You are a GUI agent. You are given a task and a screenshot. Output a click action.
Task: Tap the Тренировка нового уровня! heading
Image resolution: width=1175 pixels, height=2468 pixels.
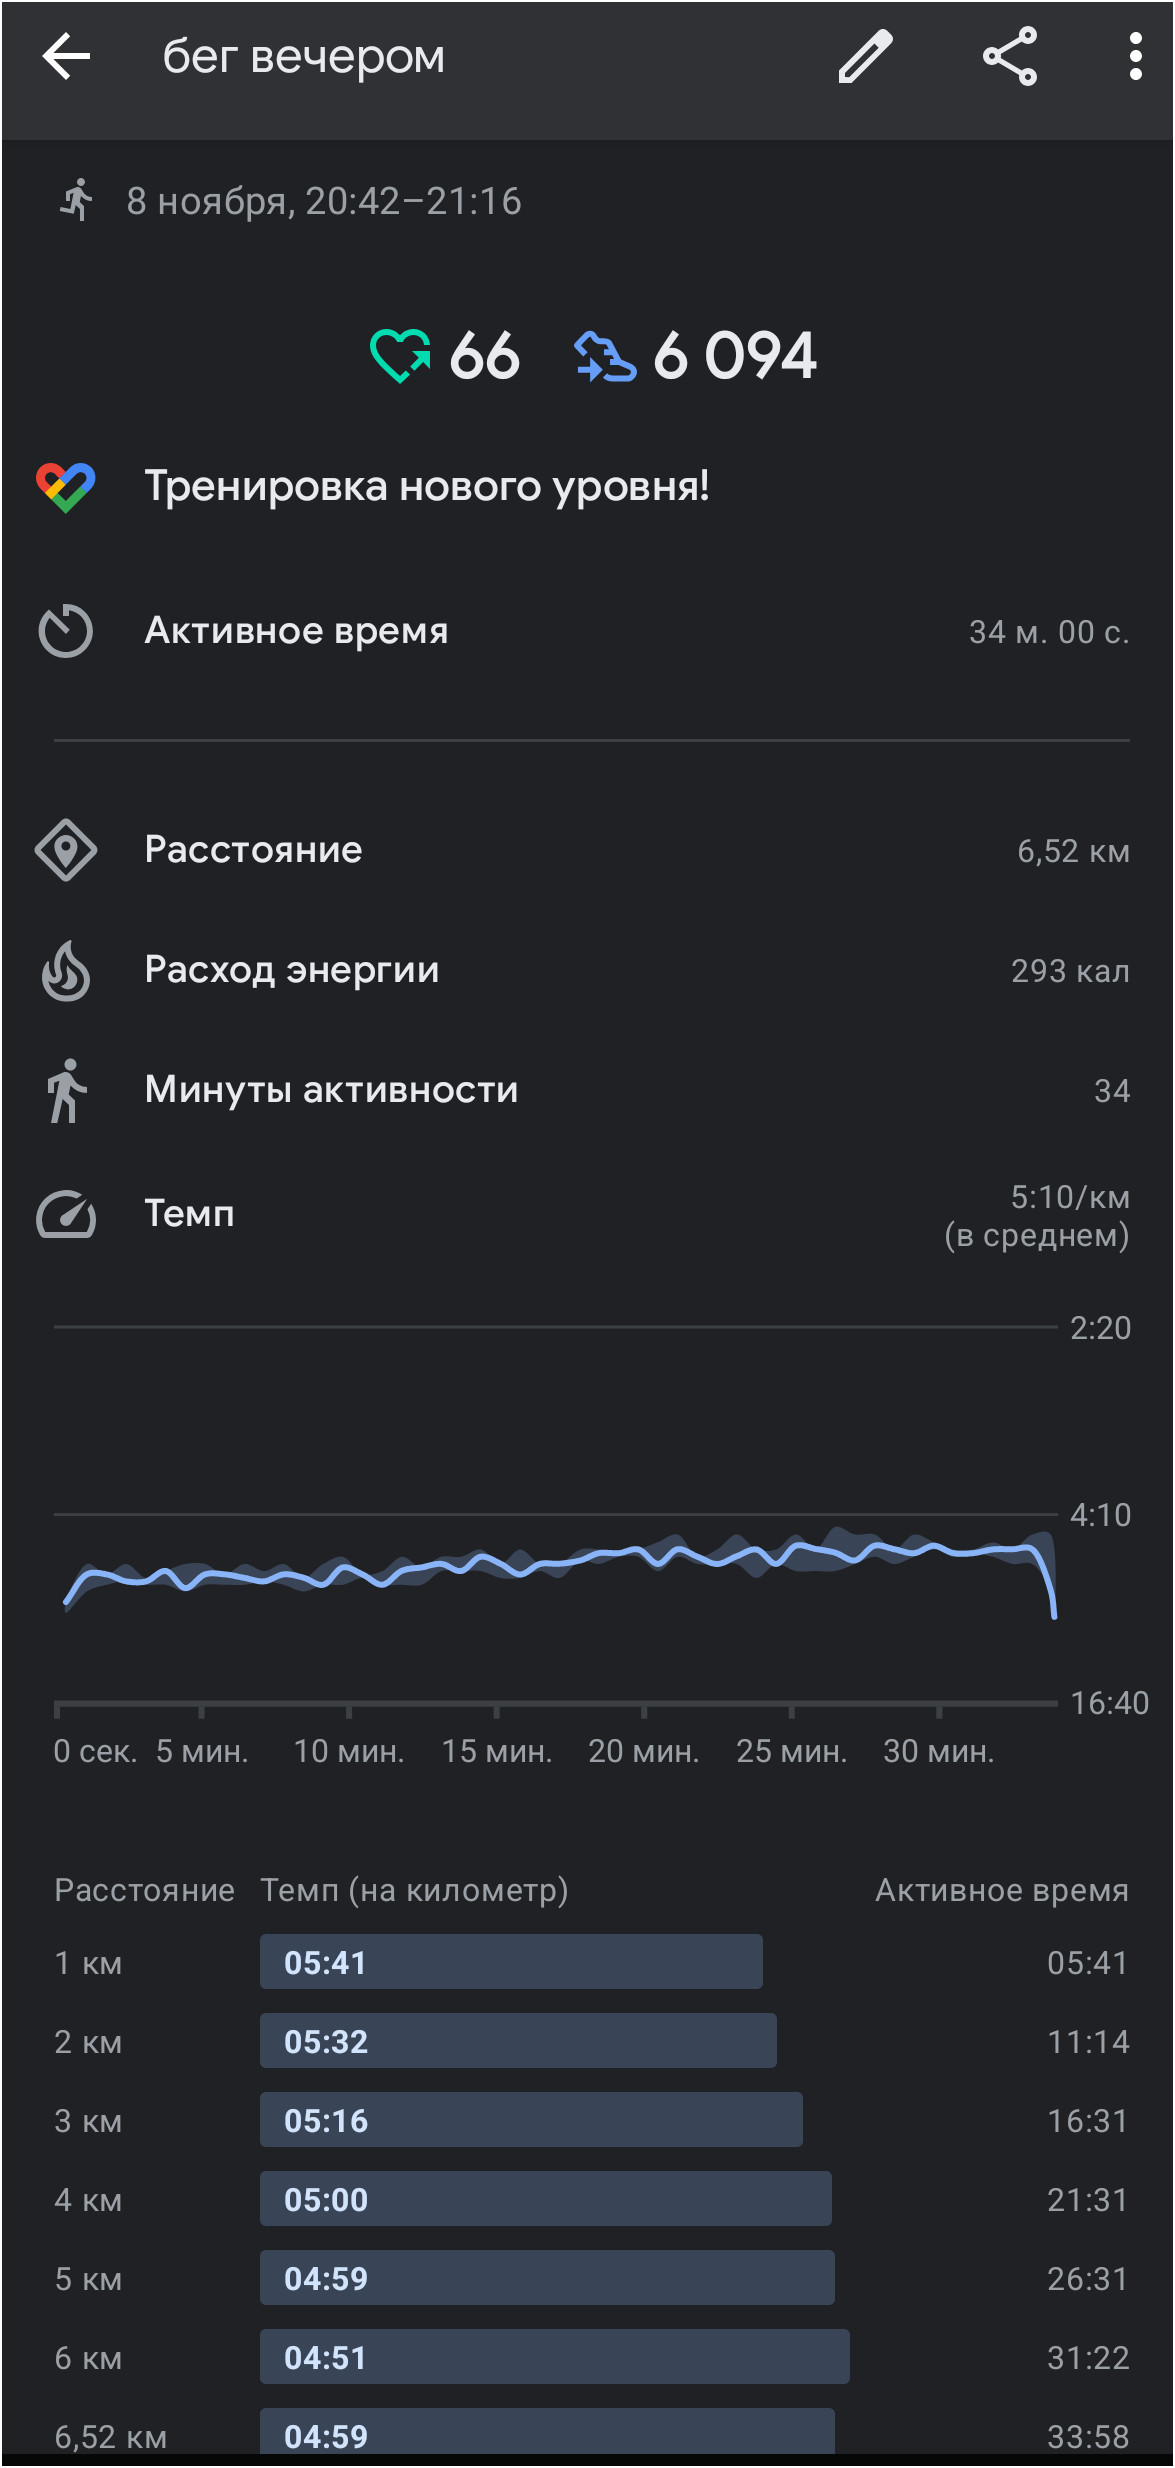pyautogui.click(x=427, y=486)
